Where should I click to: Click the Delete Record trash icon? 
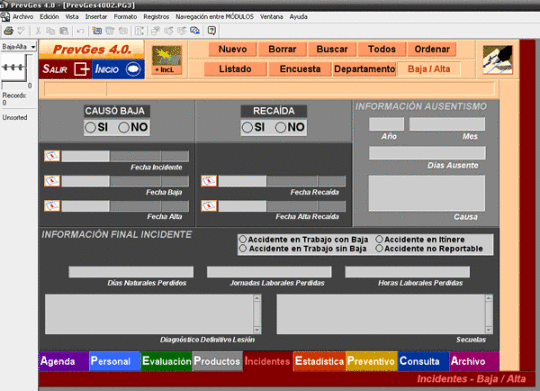(x=110, y=31)
